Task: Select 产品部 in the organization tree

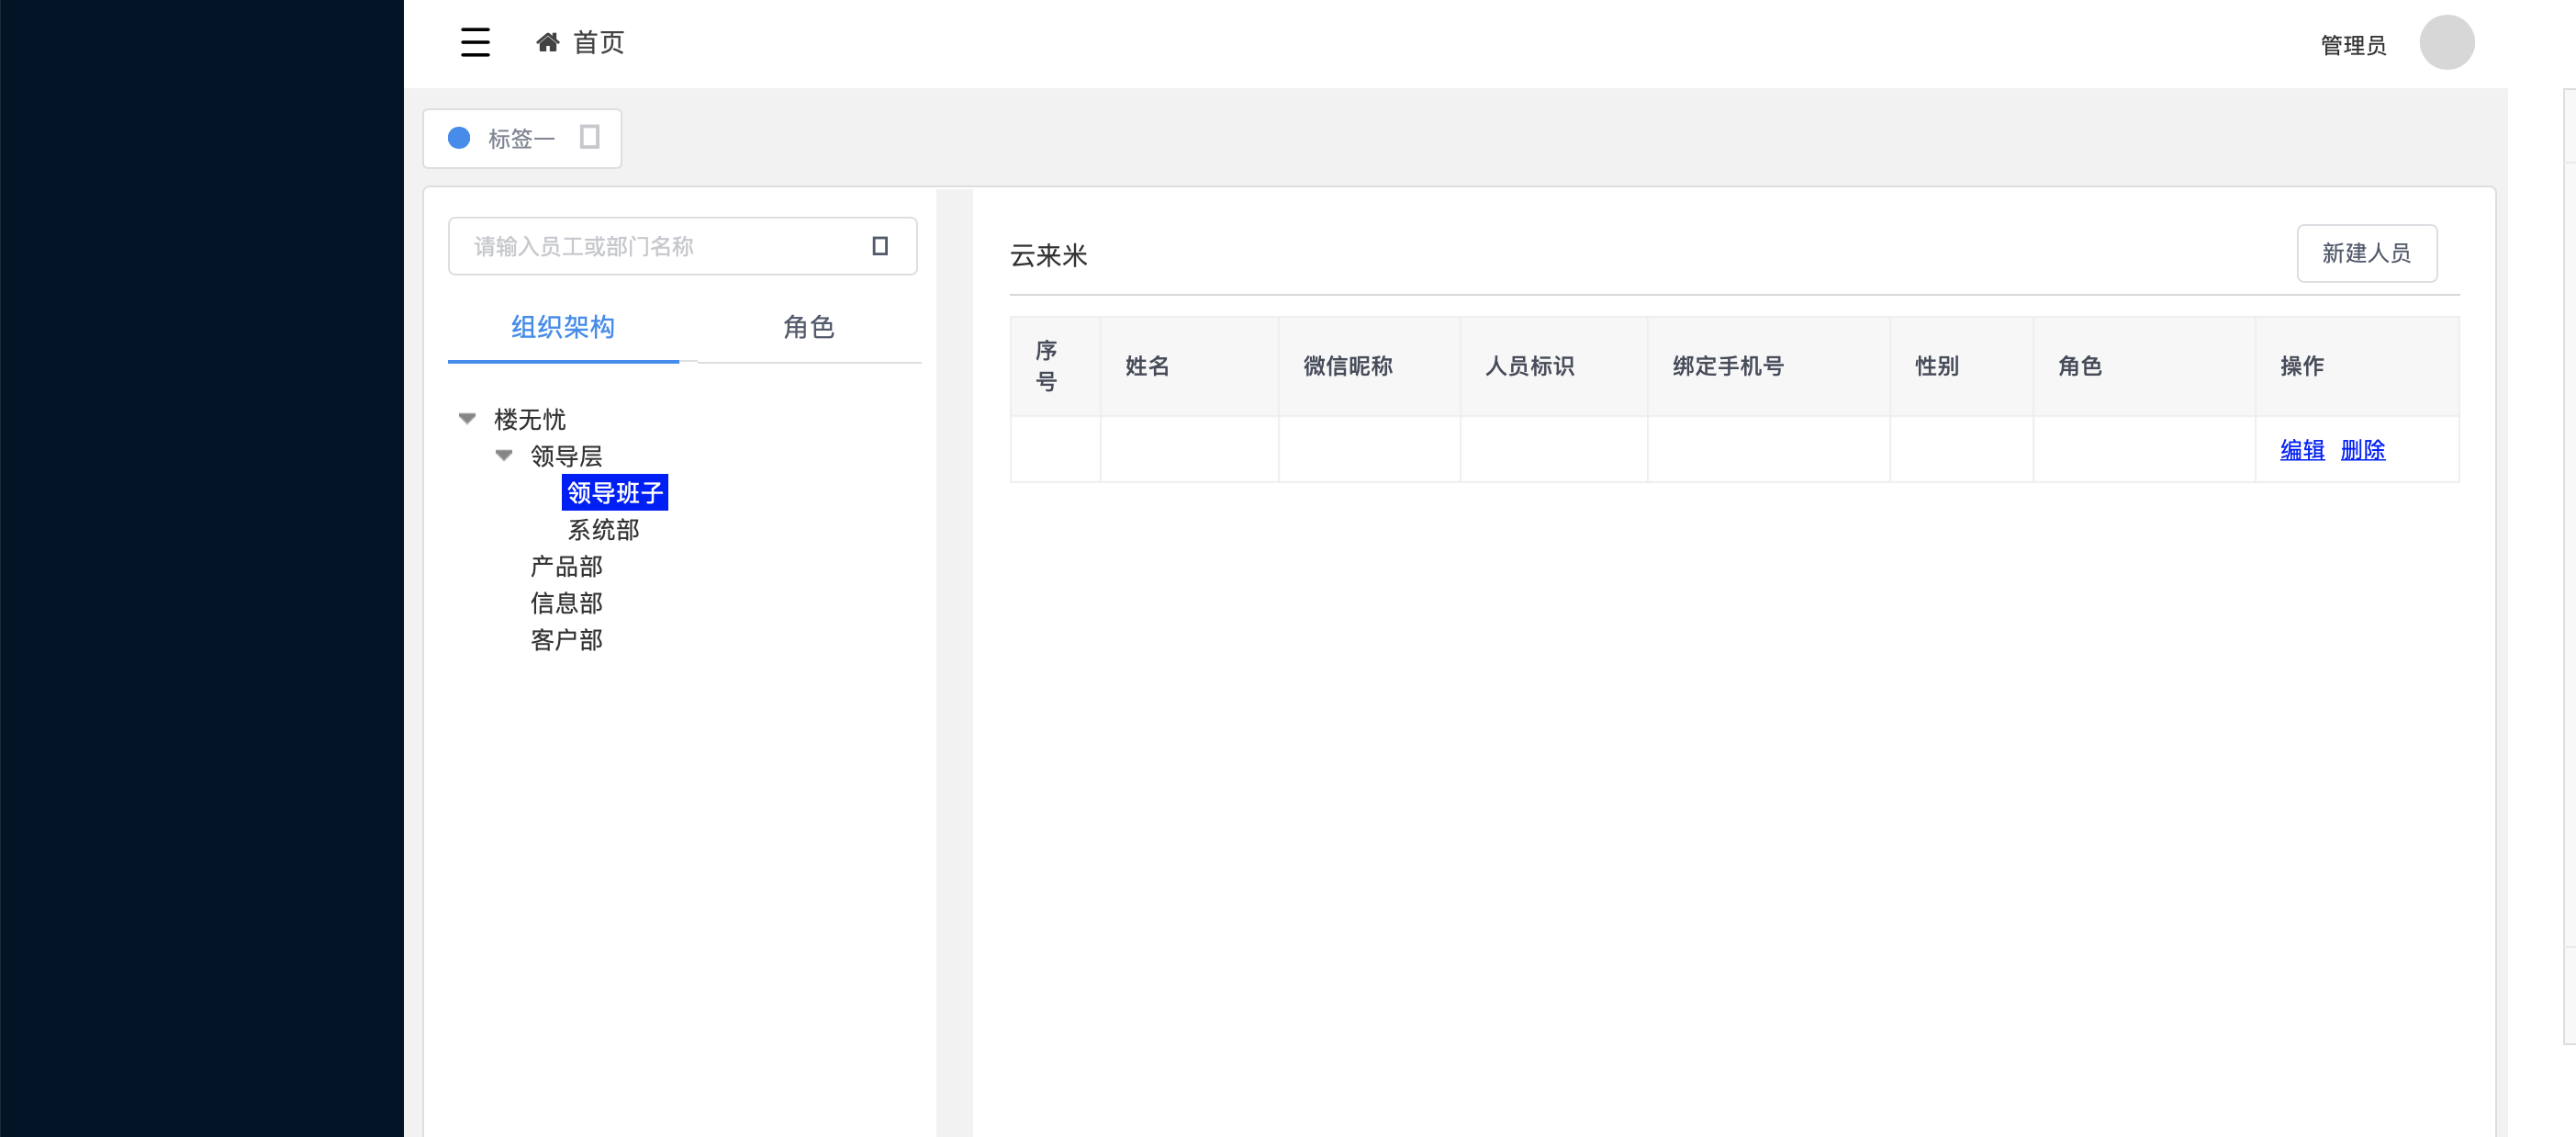Action: [567, 567]
